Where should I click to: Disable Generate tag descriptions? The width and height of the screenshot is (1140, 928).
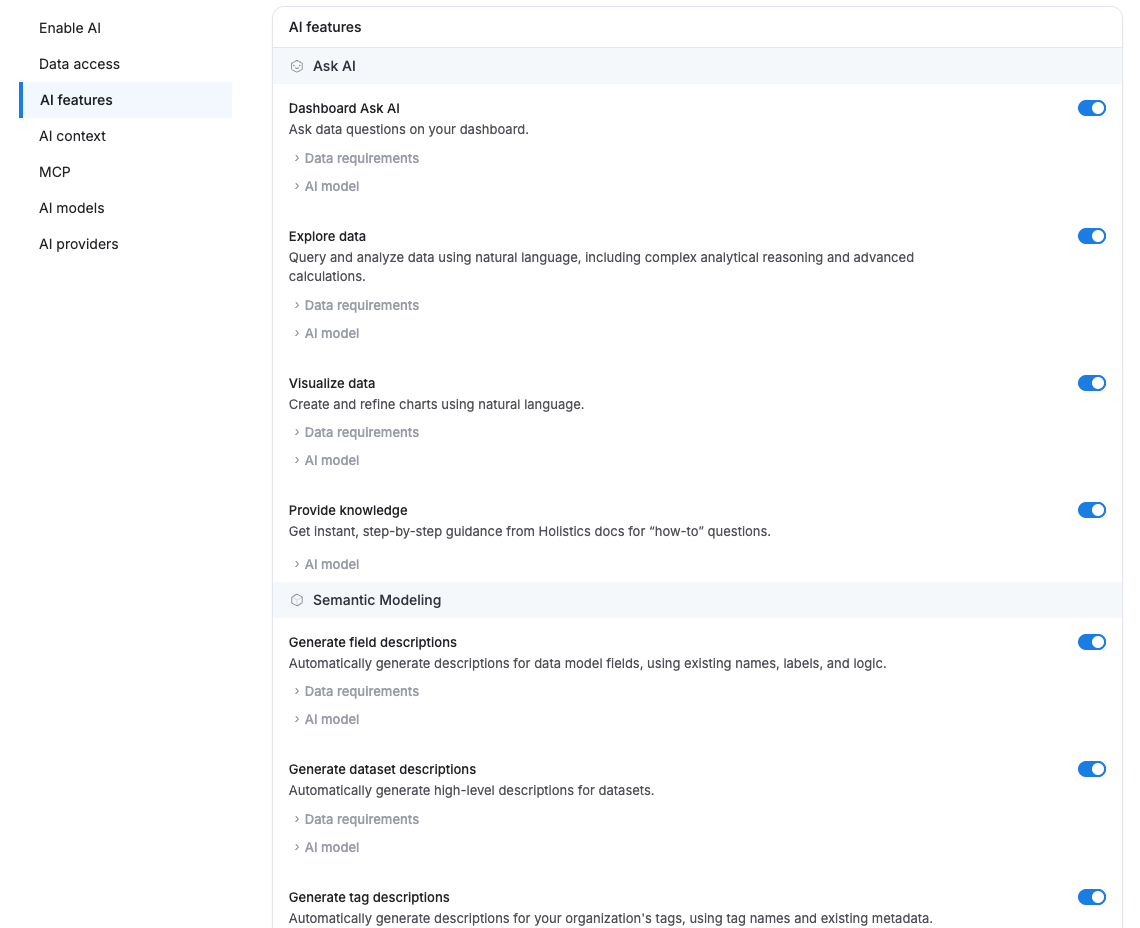point(1092,897)
